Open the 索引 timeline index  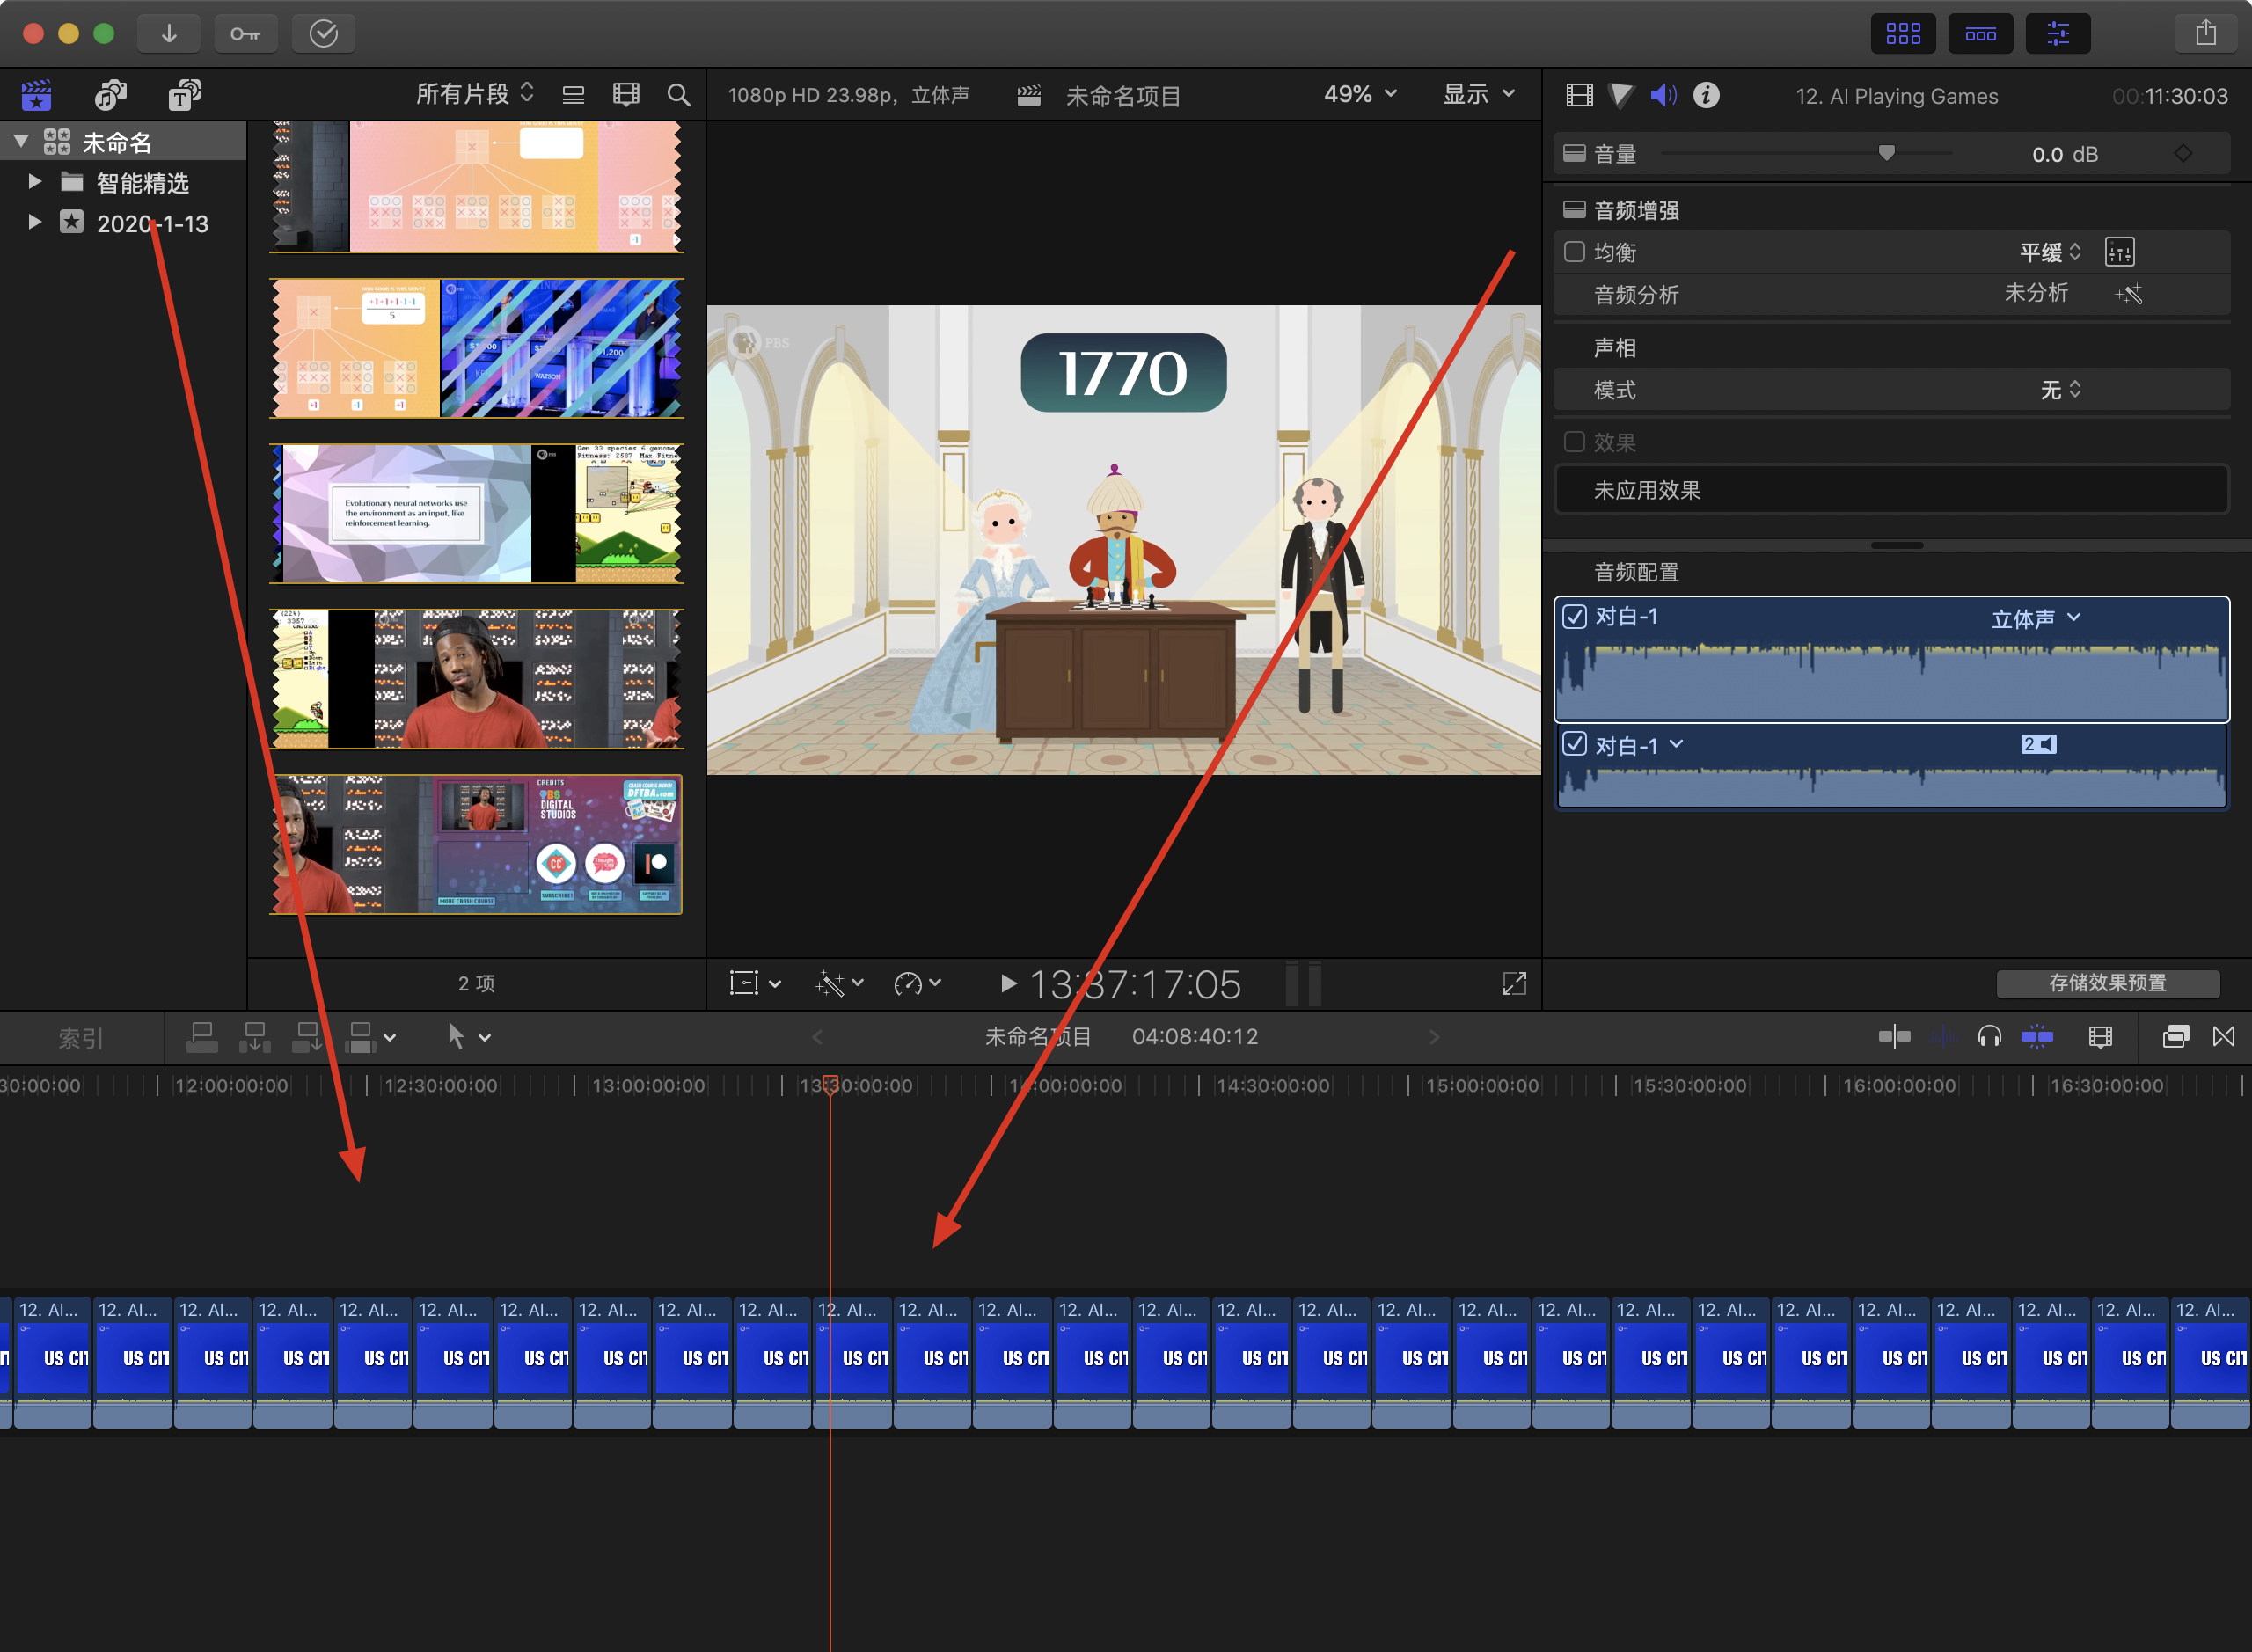(80, 1038)
